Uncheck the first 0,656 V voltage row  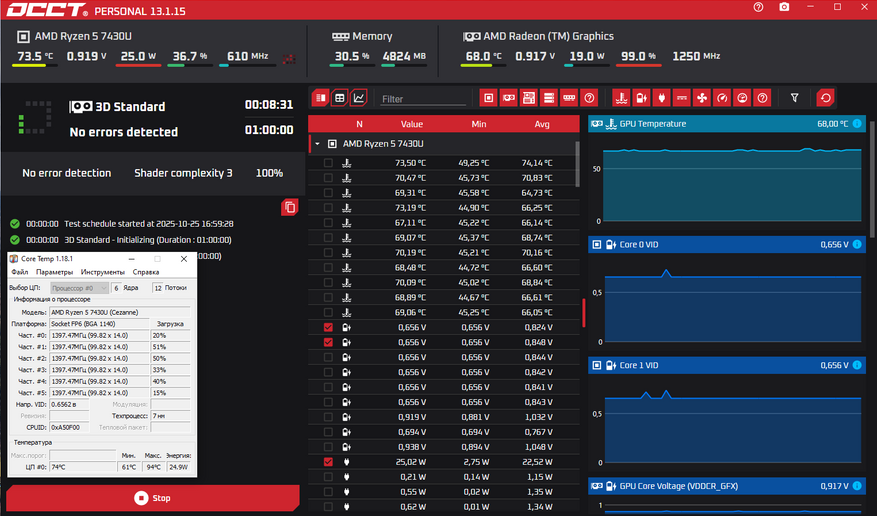point(328,327)
